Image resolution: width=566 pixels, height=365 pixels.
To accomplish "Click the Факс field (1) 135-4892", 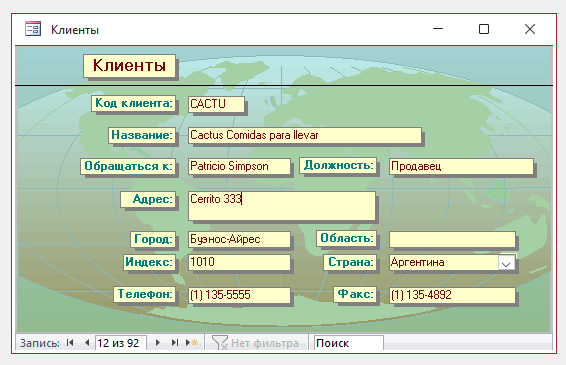I will coord(452,295).
